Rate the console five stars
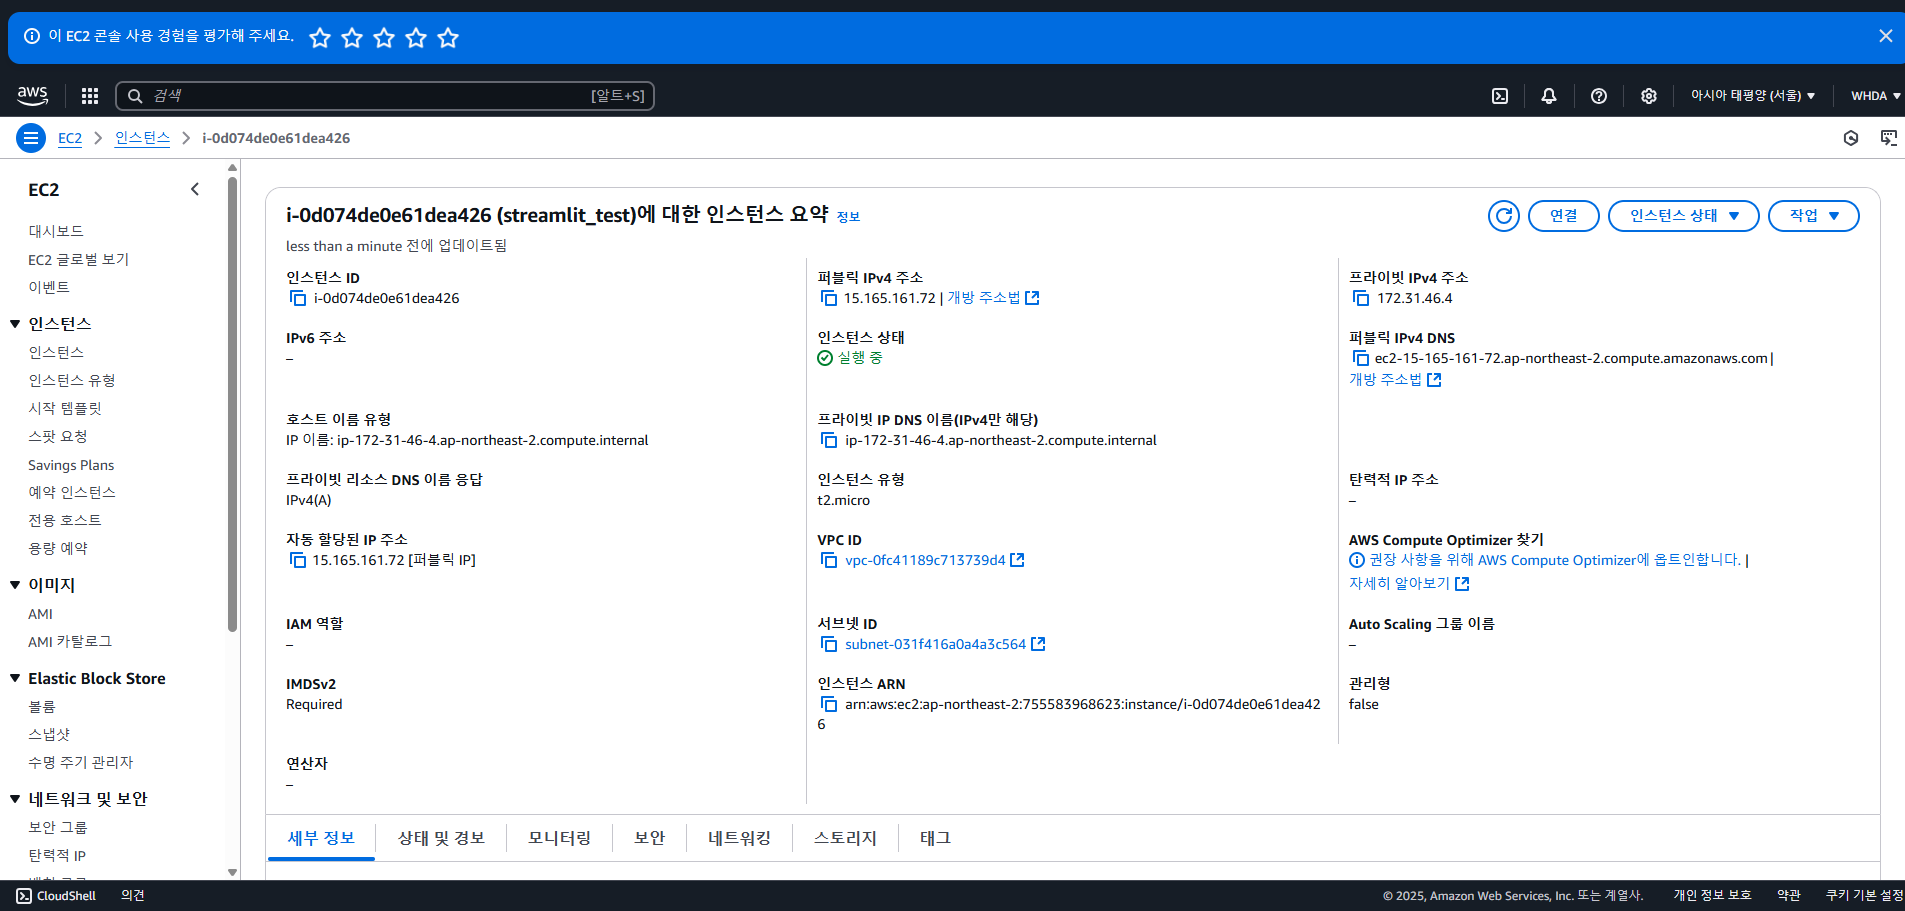 (448, 38)
